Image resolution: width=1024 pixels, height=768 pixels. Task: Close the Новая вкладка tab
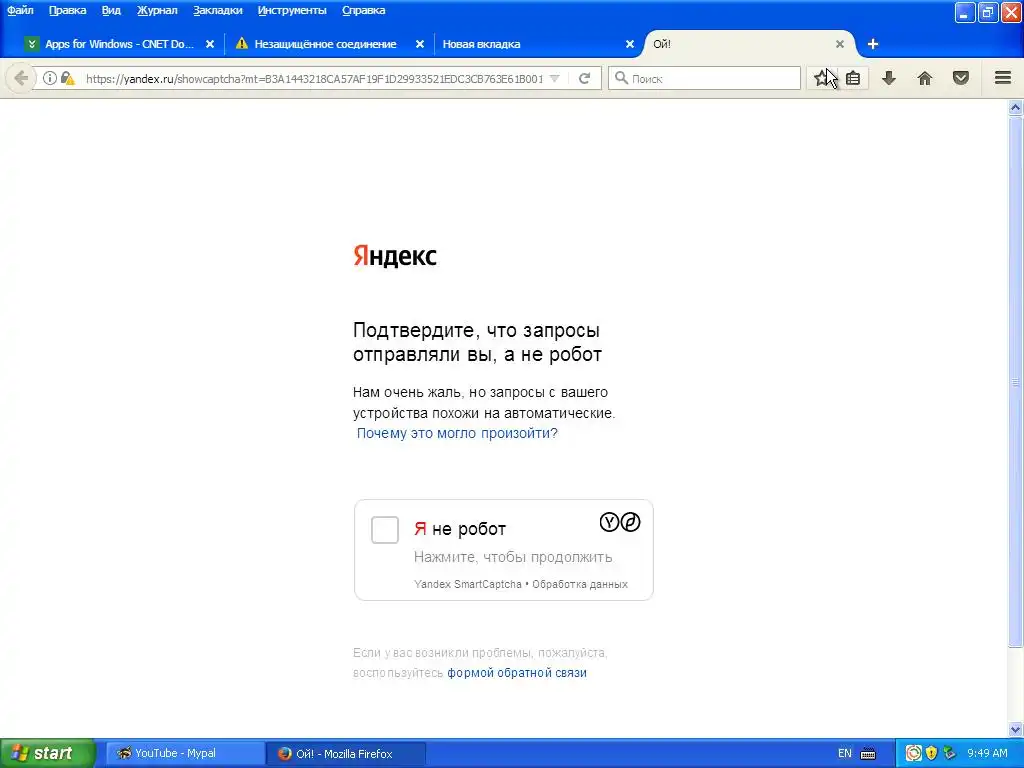coord(630,44)
